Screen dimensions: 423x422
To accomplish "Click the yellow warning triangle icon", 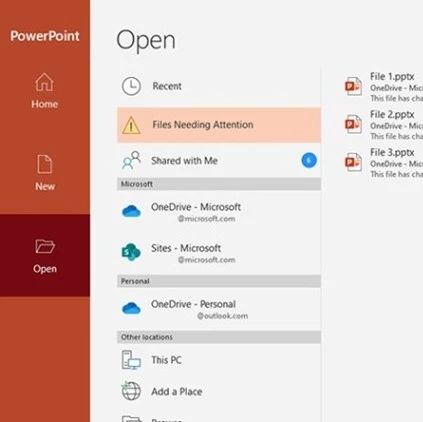I will pos(131,125).
